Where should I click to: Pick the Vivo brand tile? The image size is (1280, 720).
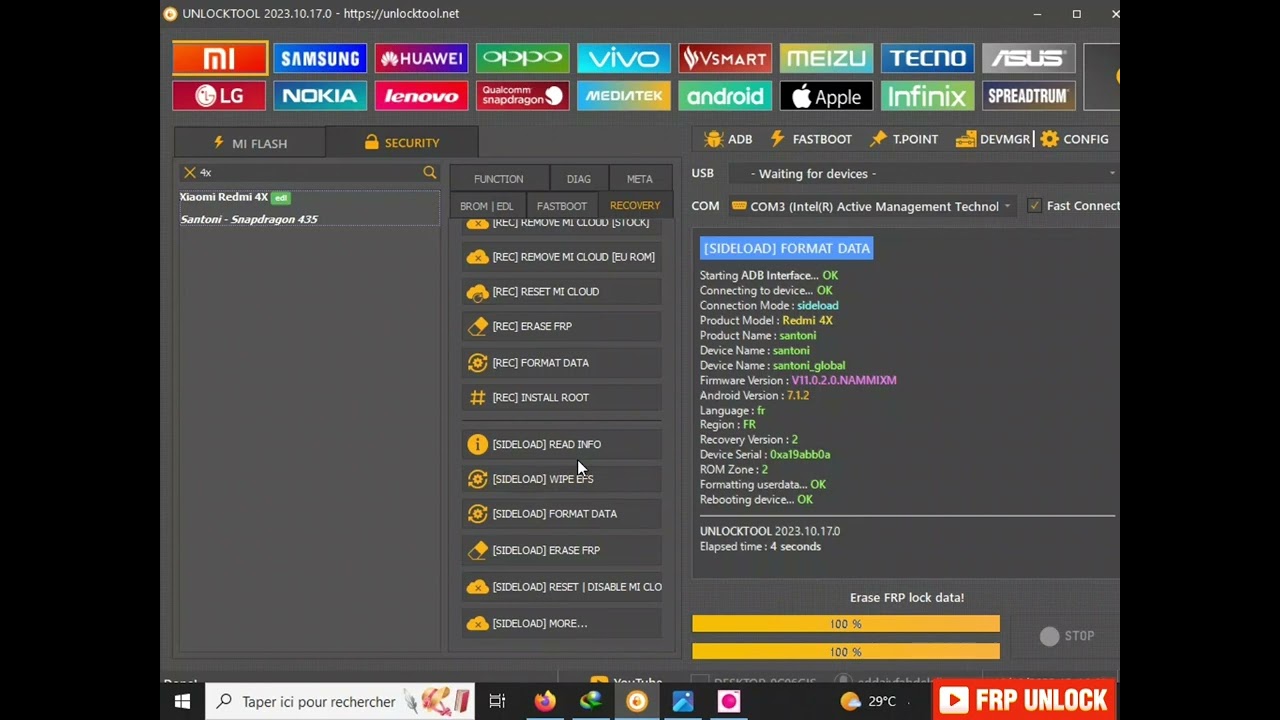coord(623,58)
